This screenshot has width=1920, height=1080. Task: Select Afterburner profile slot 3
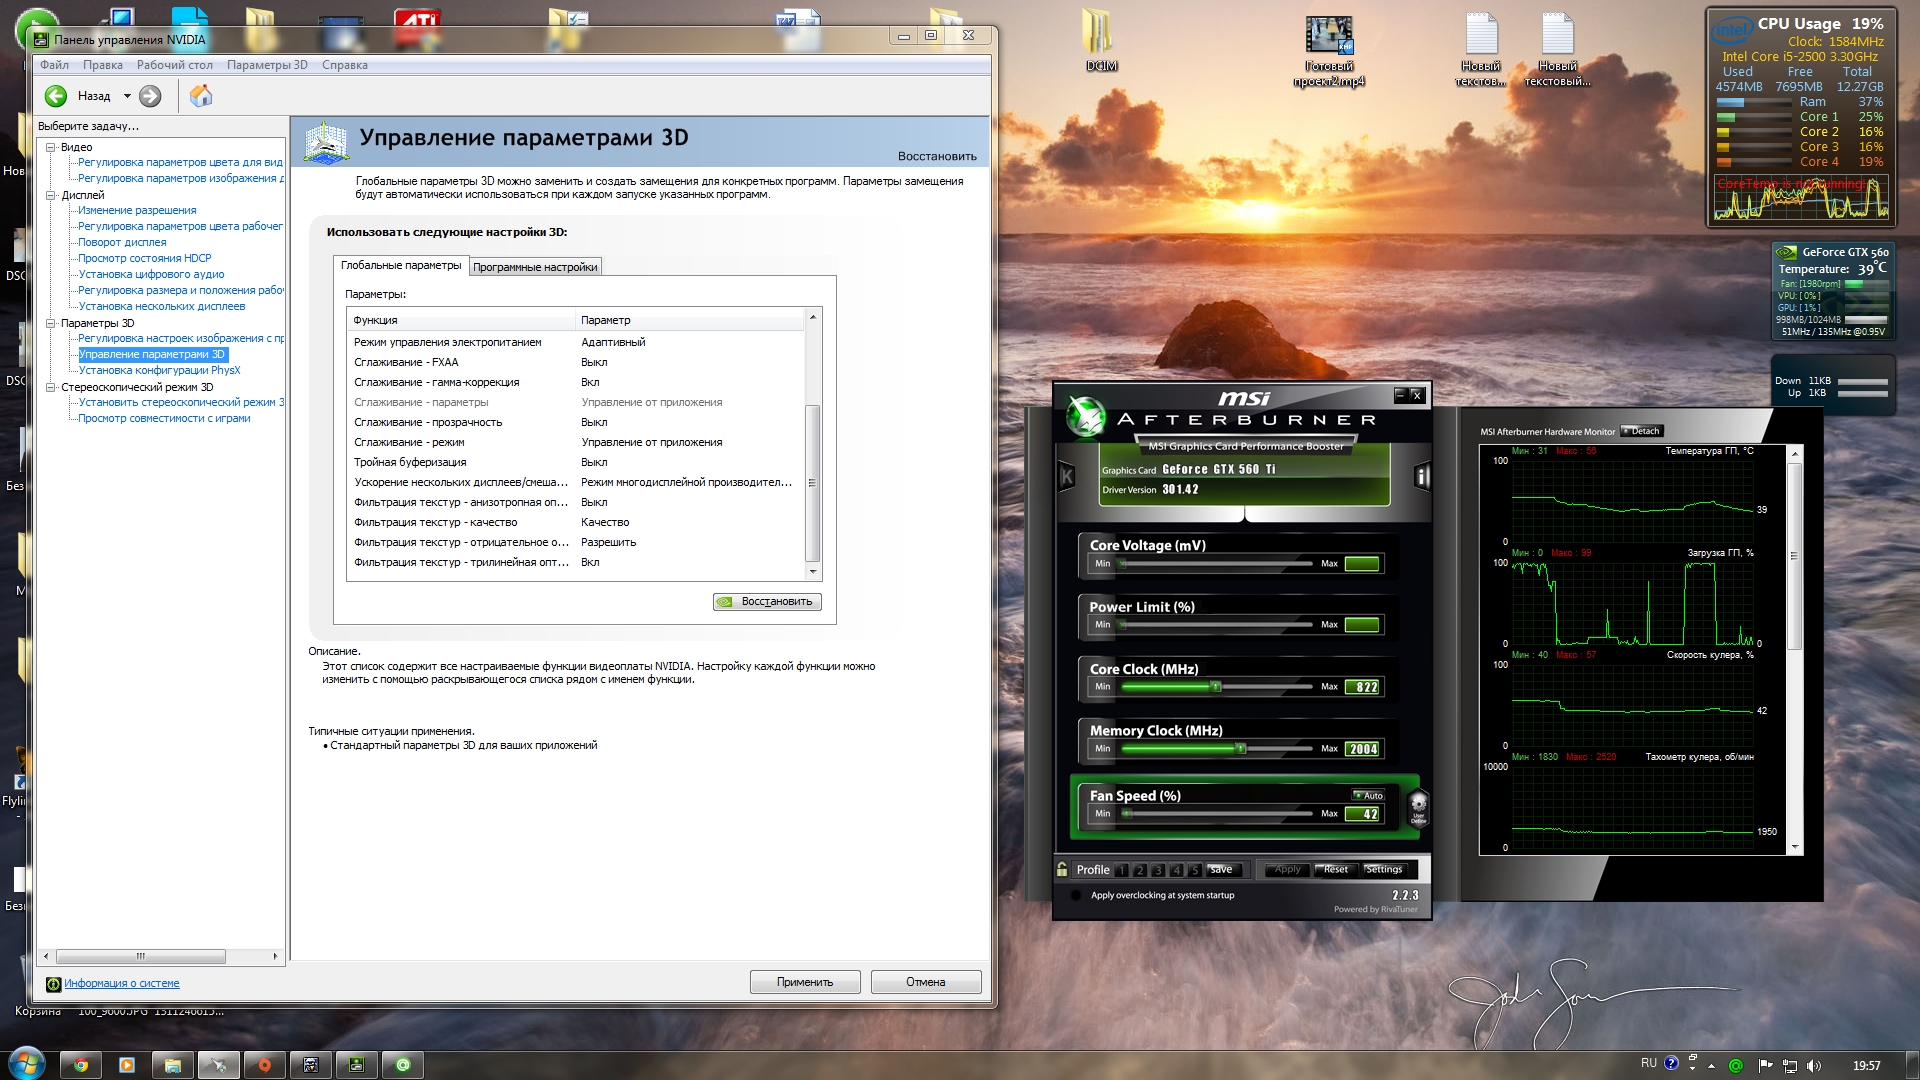pos(1158,870)
